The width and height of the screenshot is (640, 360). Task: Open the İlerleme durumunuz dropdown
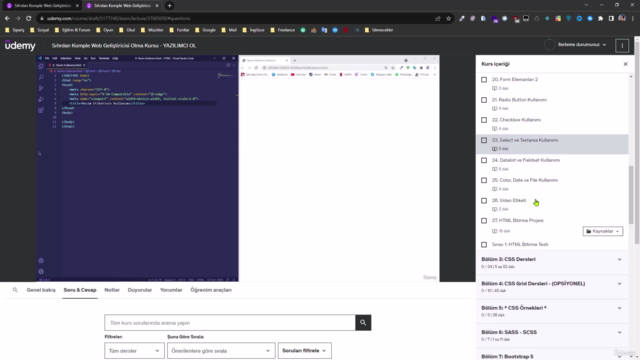[x=582, y=44]
